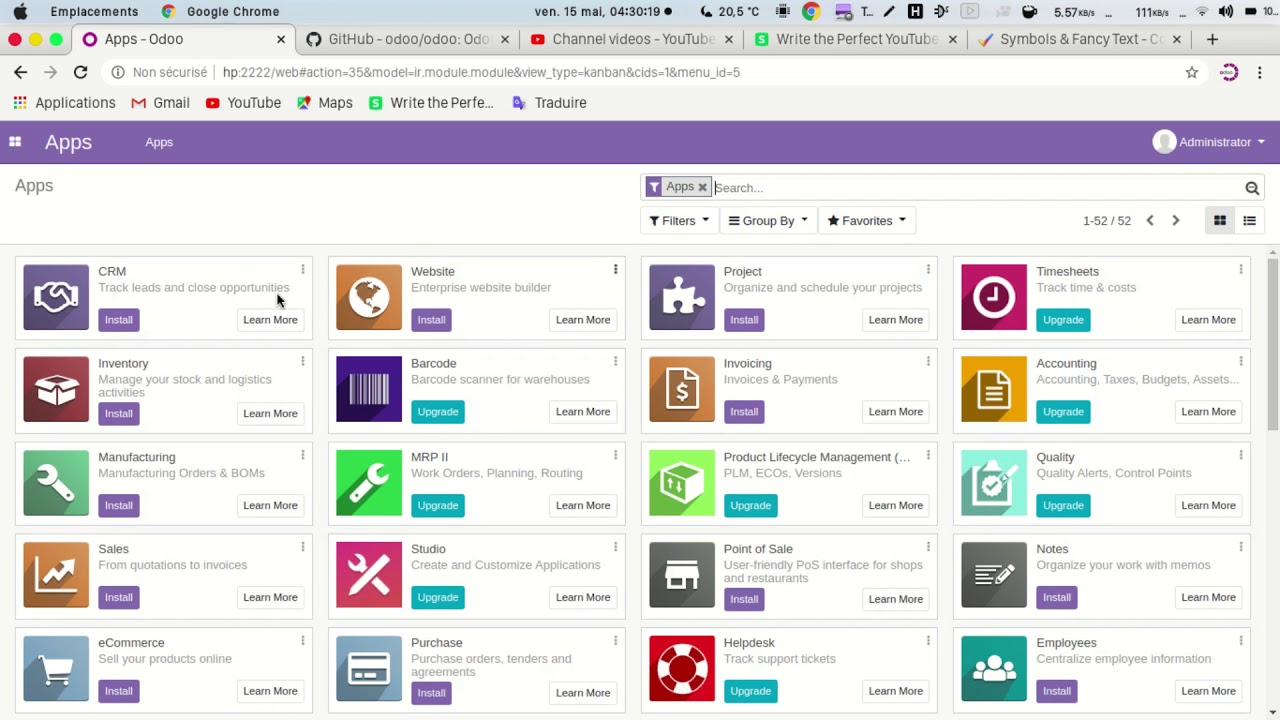This screenshot has width=1280, height=720.
Task: Click the Timesheets clock icon
Action: coord(994,297)
